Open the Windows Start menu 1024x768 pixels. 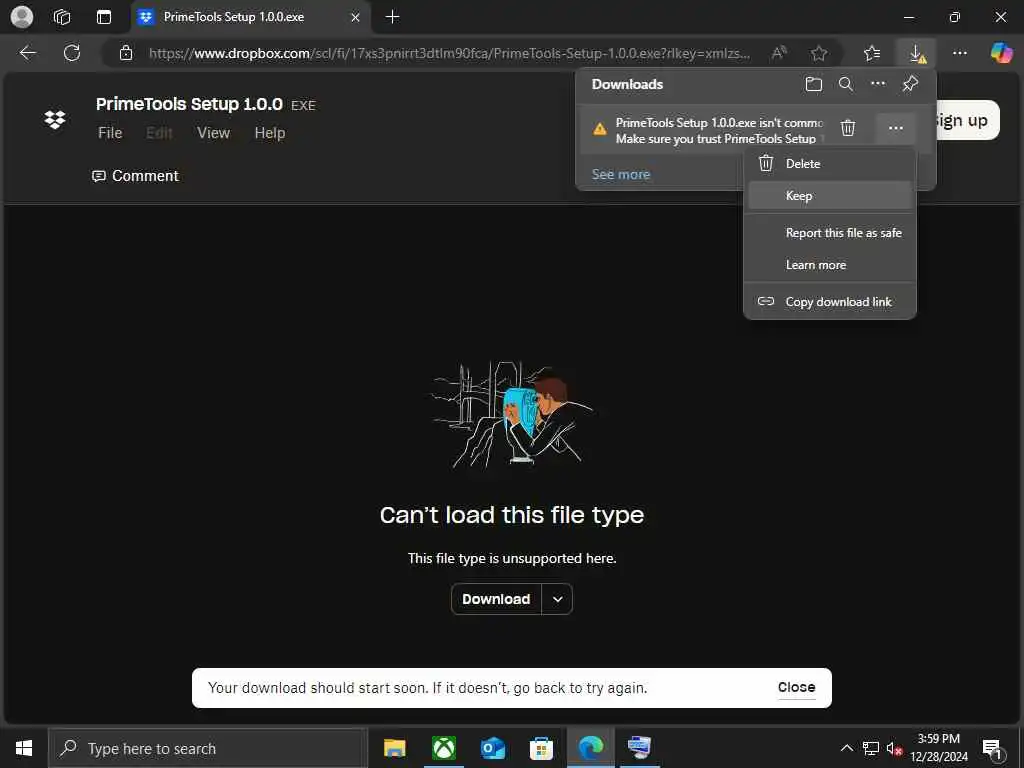pyautogui.click(x=24, y=748)
